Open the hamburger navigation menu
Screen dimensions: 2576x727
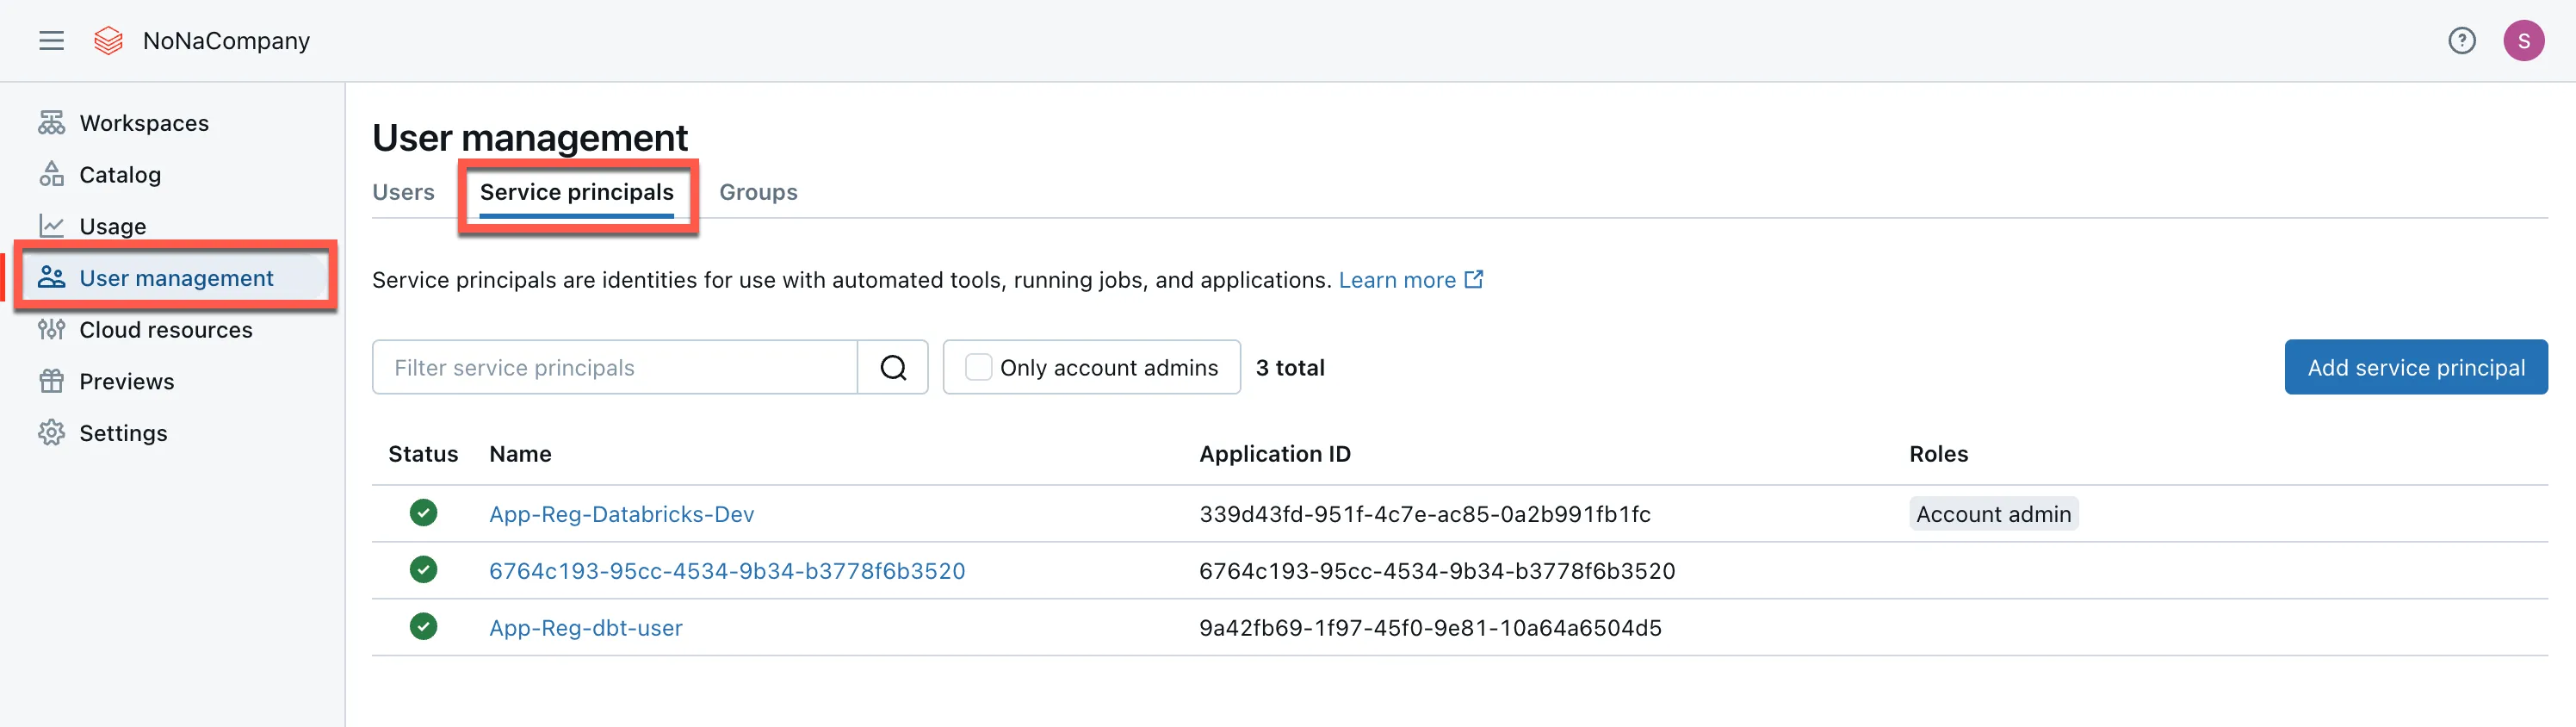click(51, 40)
